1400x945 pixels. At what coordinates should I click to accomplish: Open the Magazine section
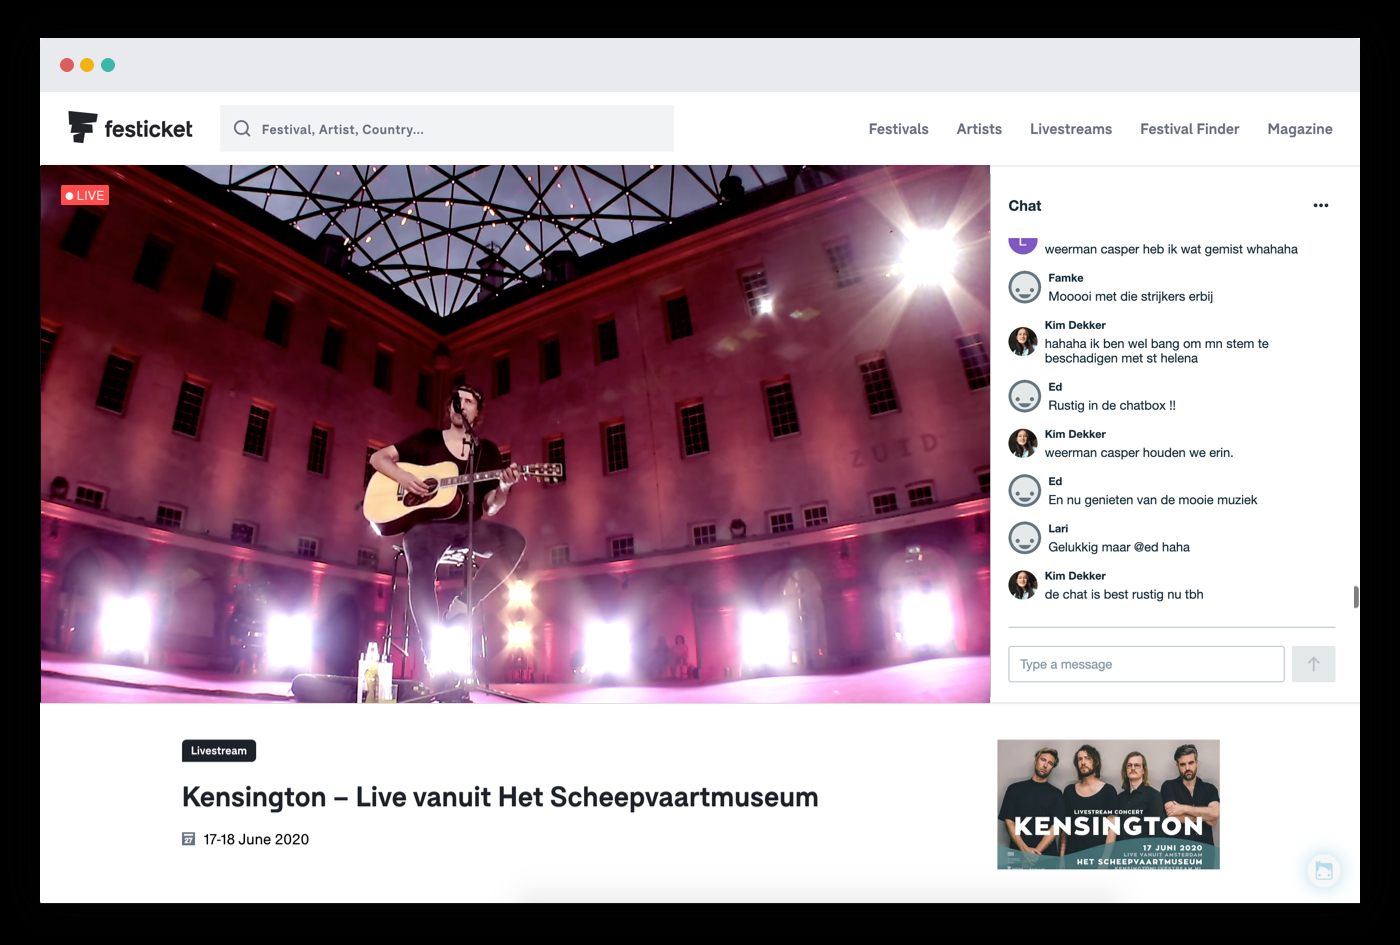tap(1299, 129)
